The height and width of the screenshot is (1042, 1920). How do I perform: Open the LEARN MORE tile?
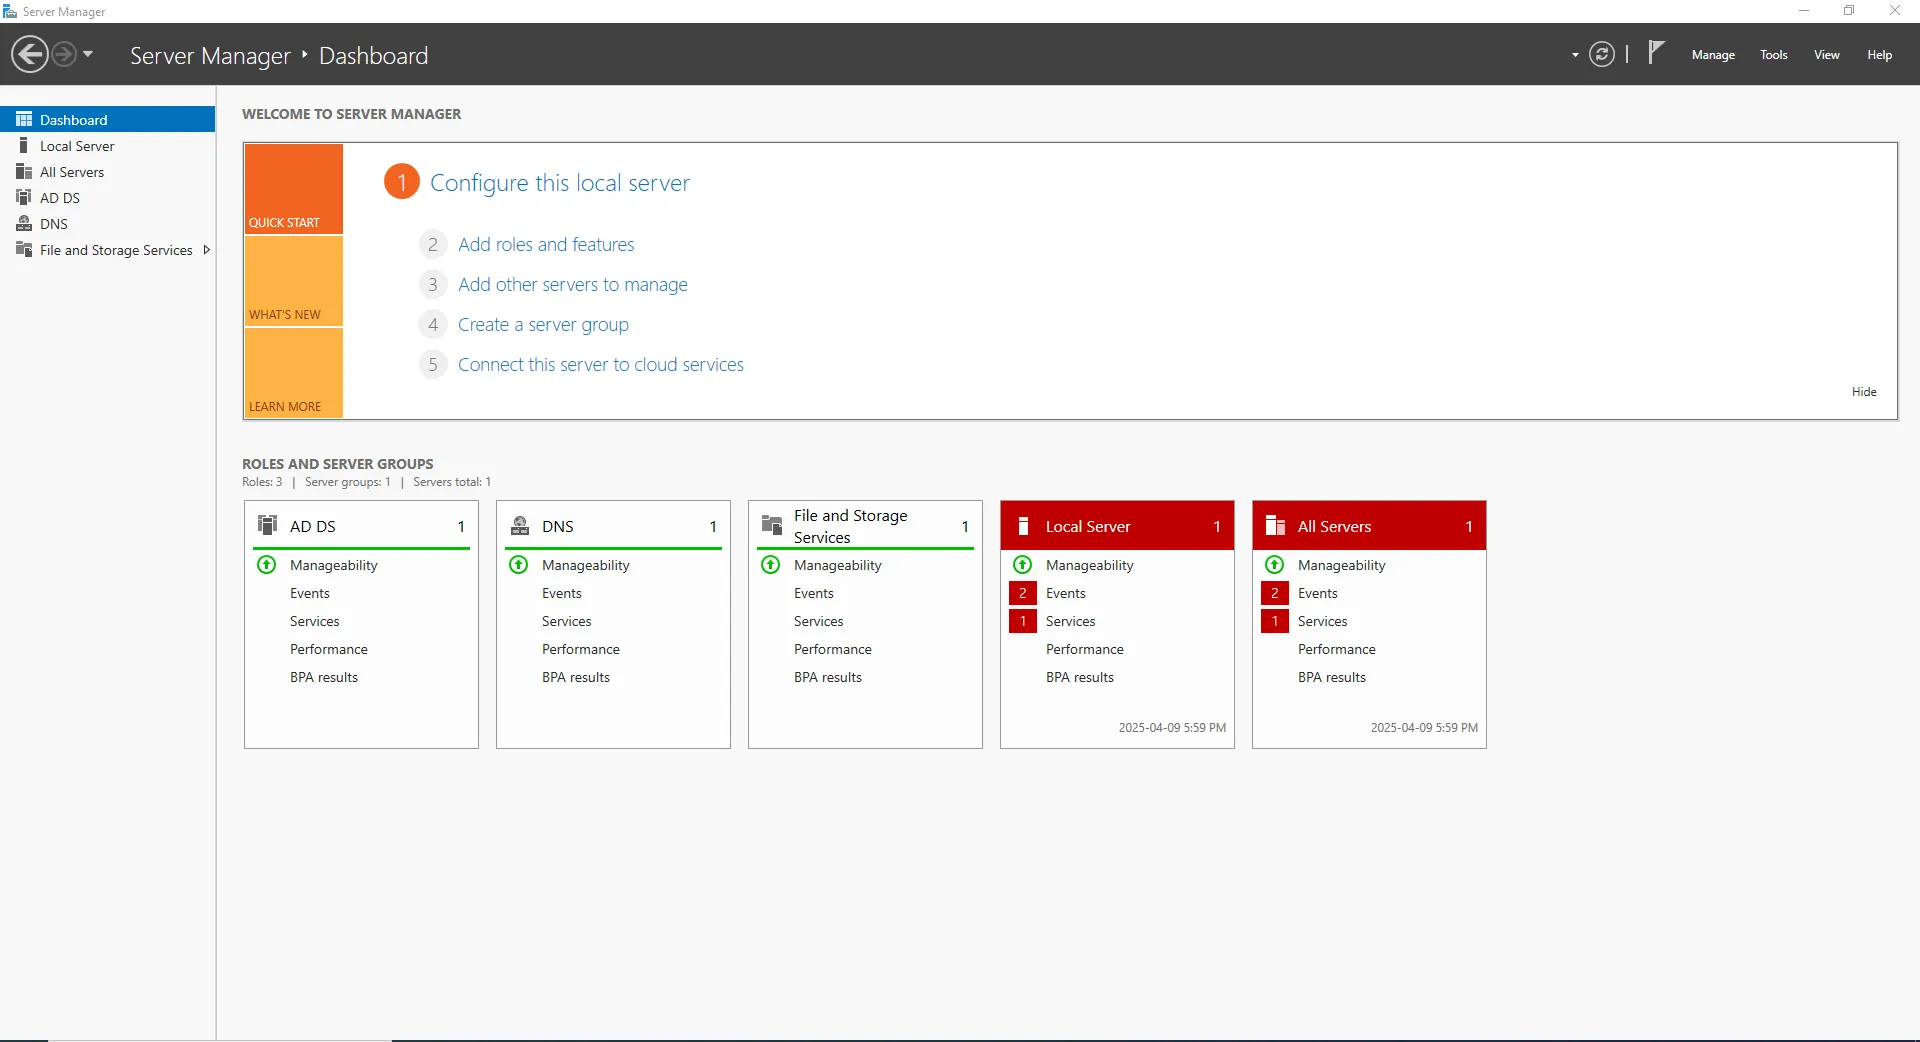click(294, 373)
